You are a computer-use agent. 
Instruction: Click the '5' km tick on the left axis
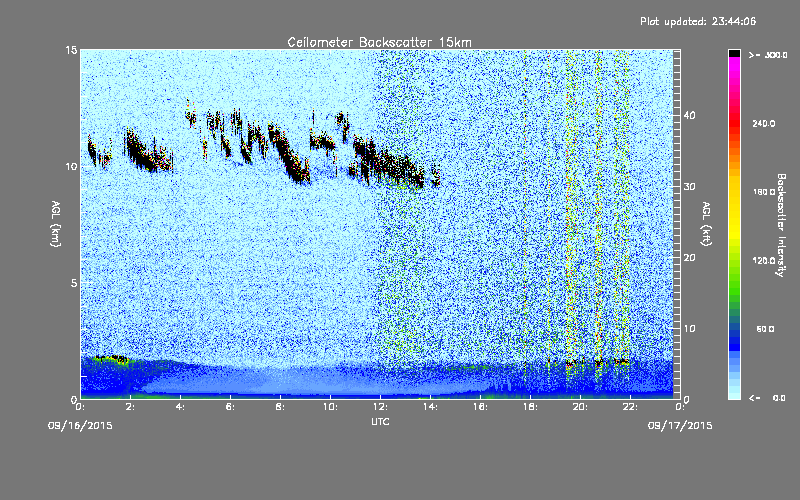pyautogui.click(x=74, y=283)
